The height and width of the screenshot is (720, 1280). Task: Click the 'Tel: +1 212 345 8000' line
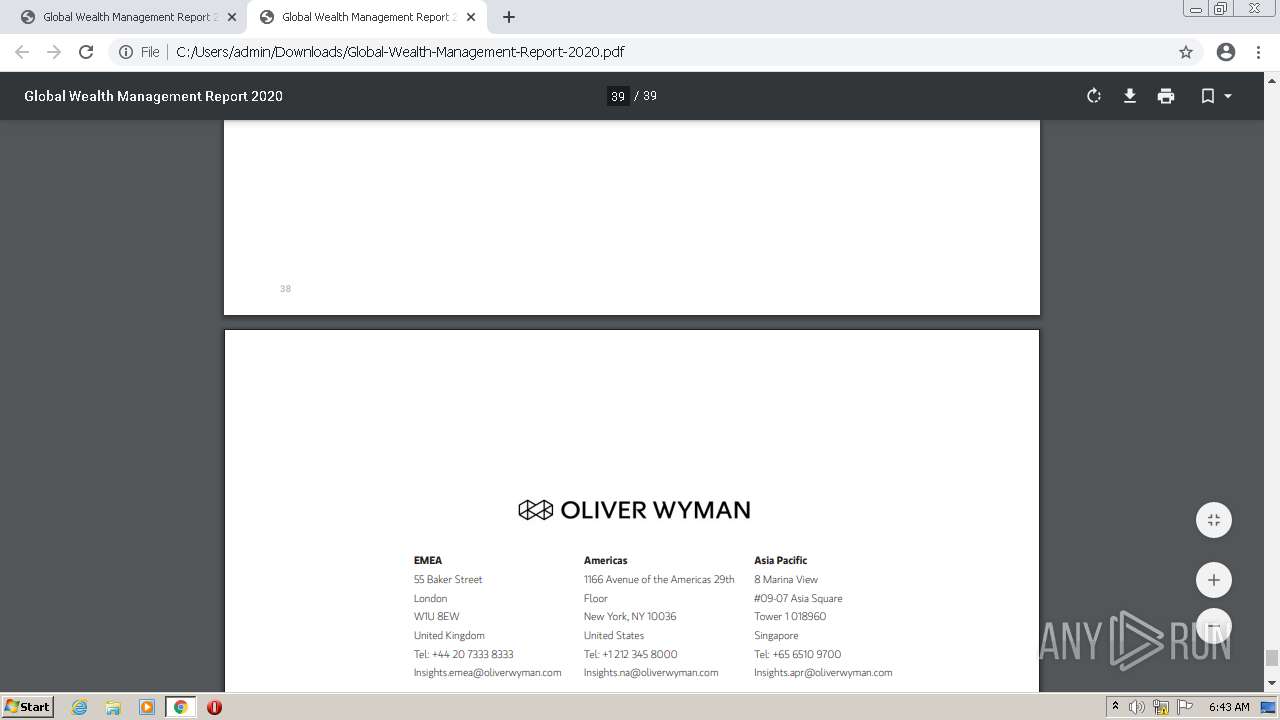point(631,655)
